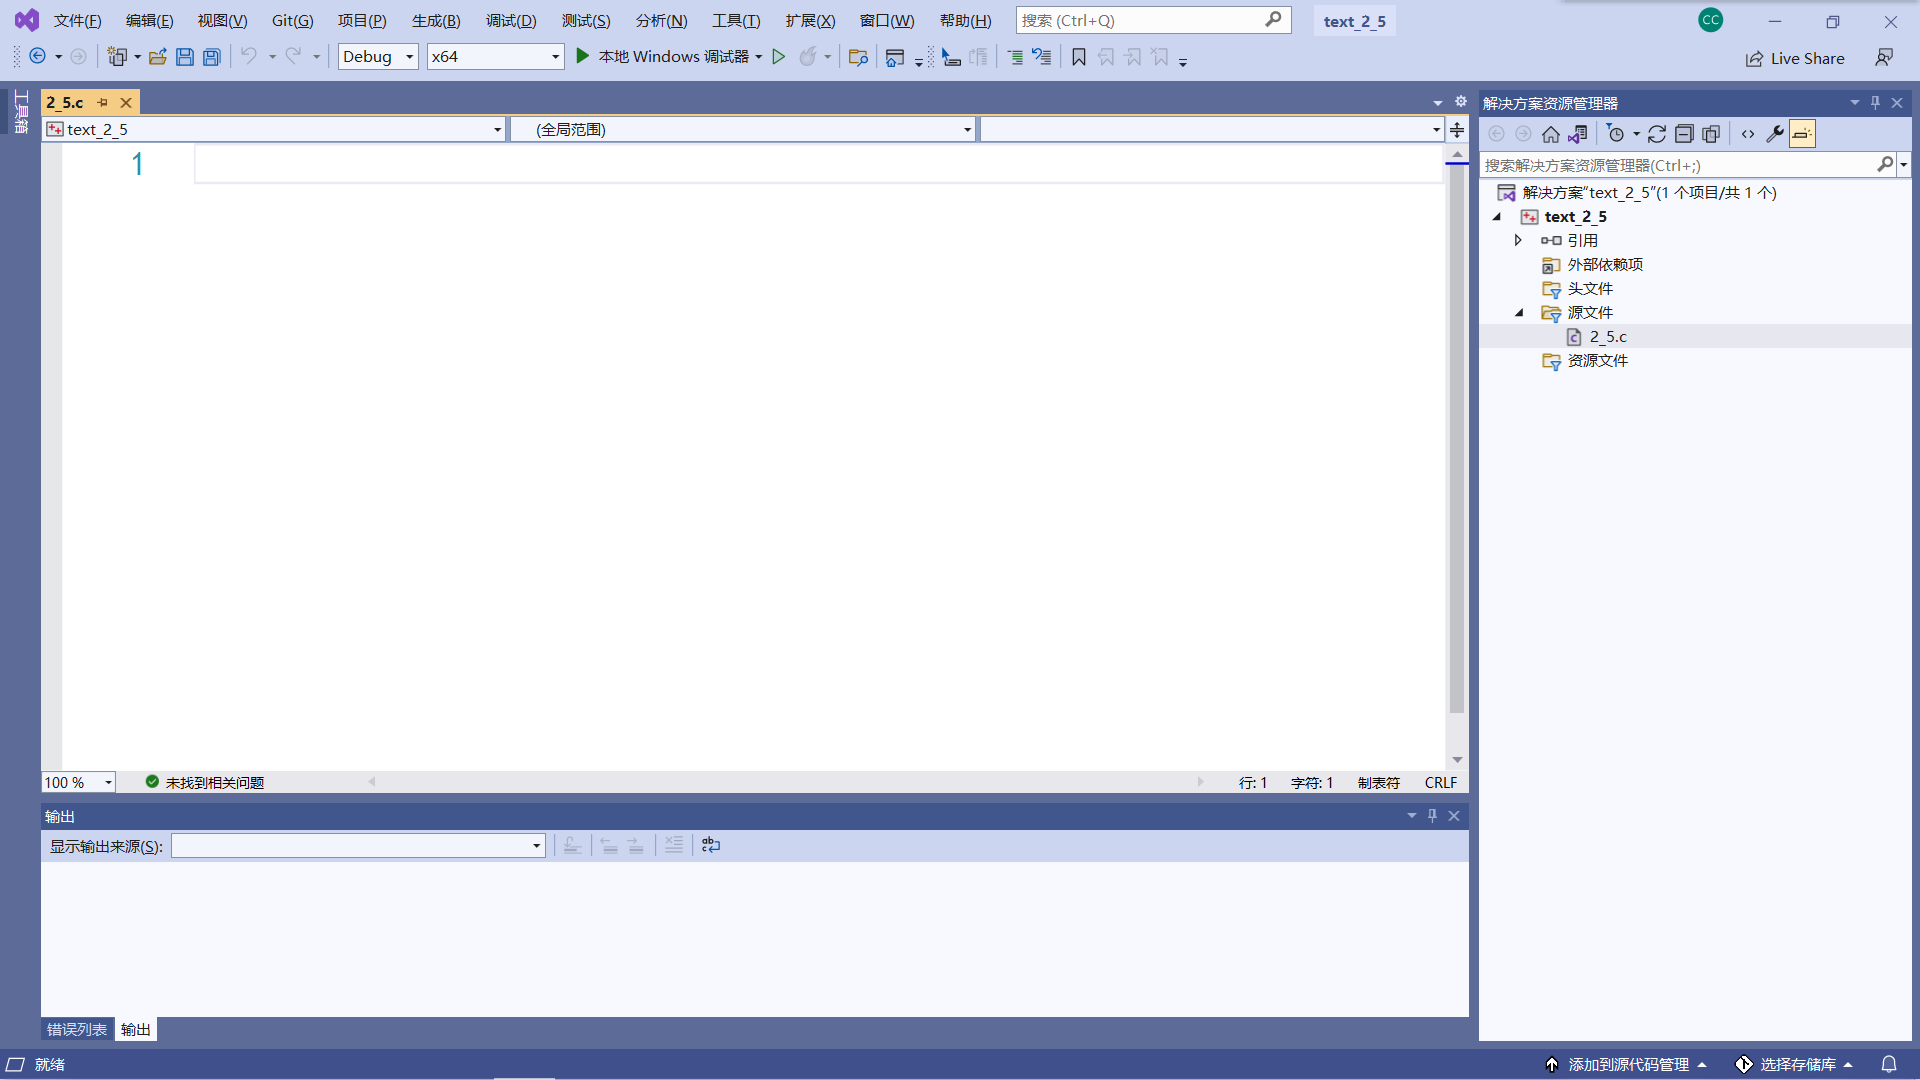Viewport: 1920px width, 1080px height.
Task: Open the 生成(B) build menu
Action: [436, 21]
